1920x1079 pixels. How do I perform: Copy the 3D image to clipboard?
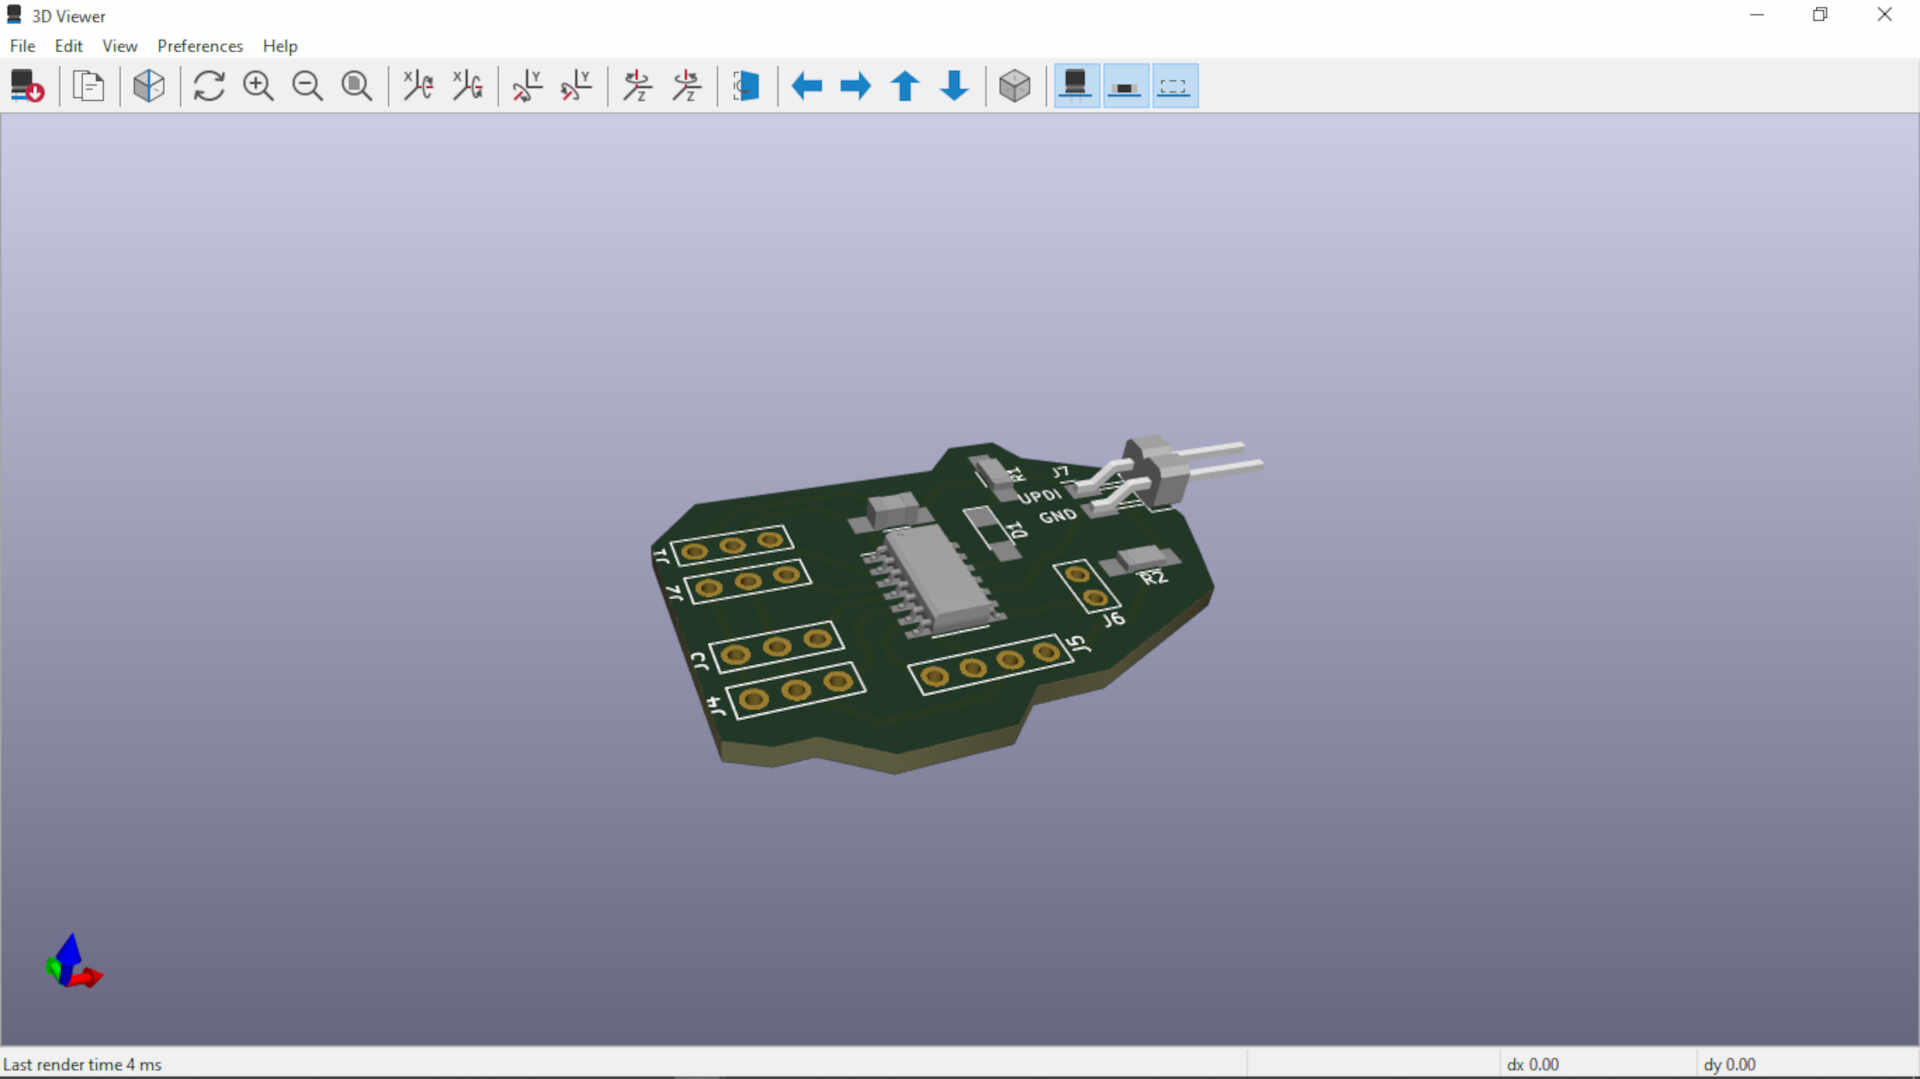click(x=89, y=86)
